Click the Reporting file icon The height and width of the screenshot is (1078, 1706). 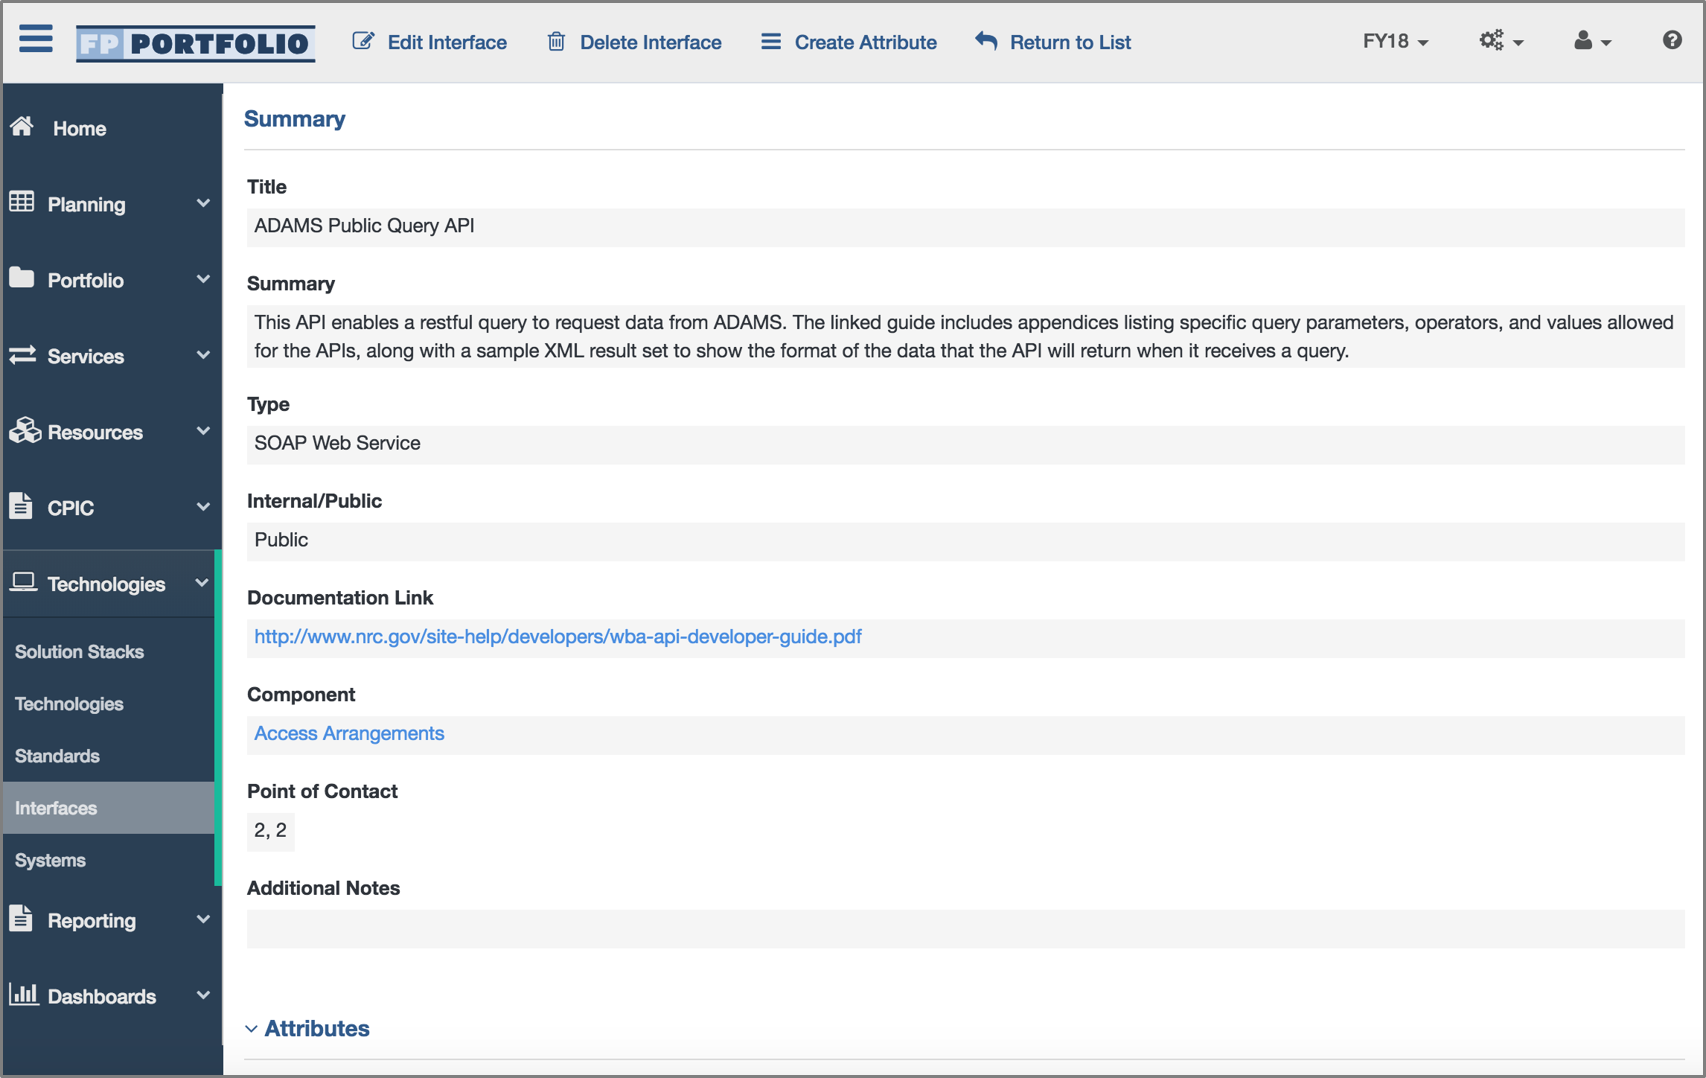click(21, 919)
